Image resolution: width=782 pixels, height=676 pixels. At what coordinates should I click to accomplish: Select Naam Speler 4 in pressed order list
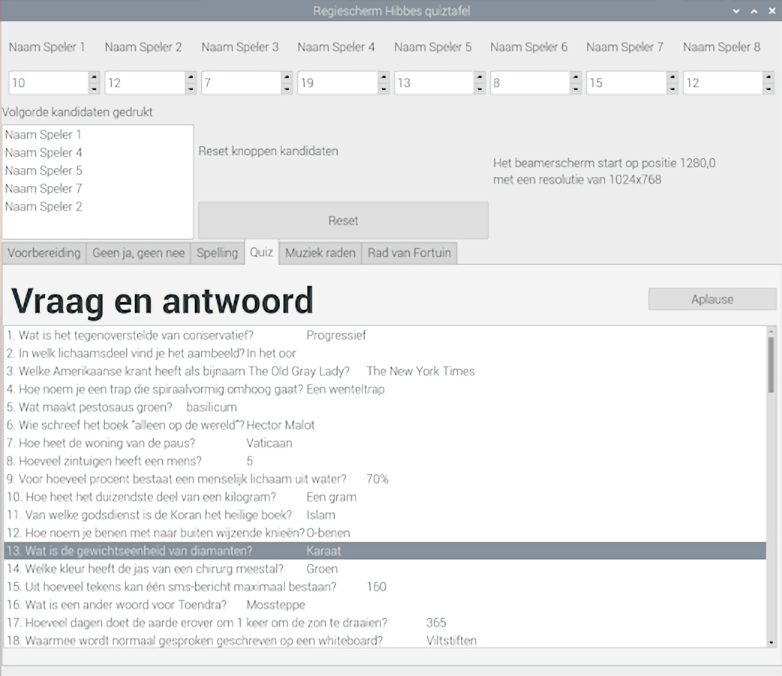pyautogui.click(x=44, y=153)
